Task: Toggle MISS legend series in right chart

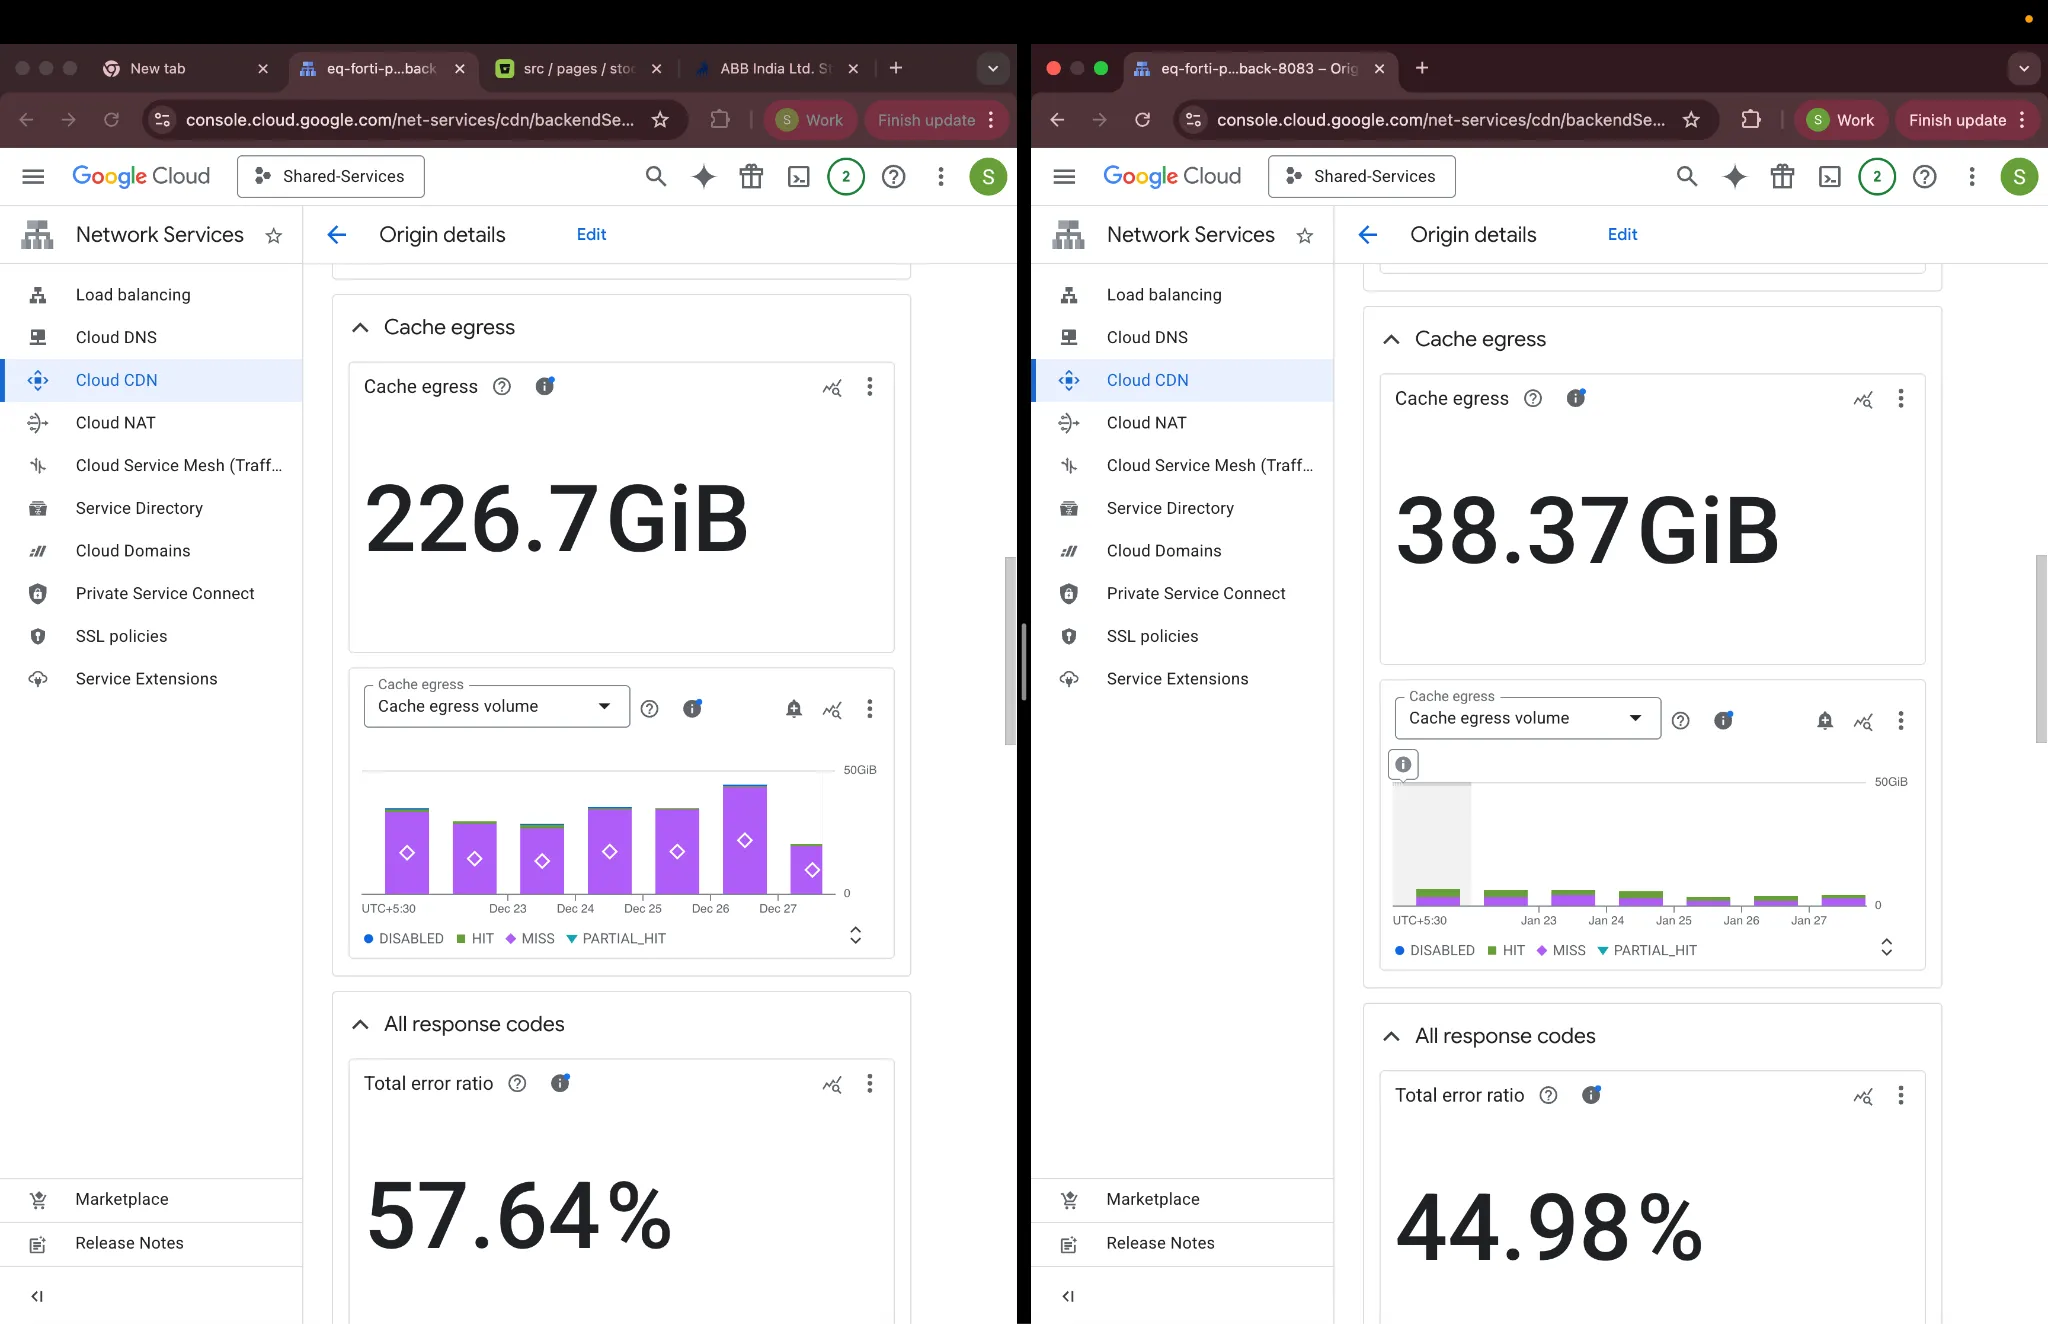Action: click(1561, 951)
